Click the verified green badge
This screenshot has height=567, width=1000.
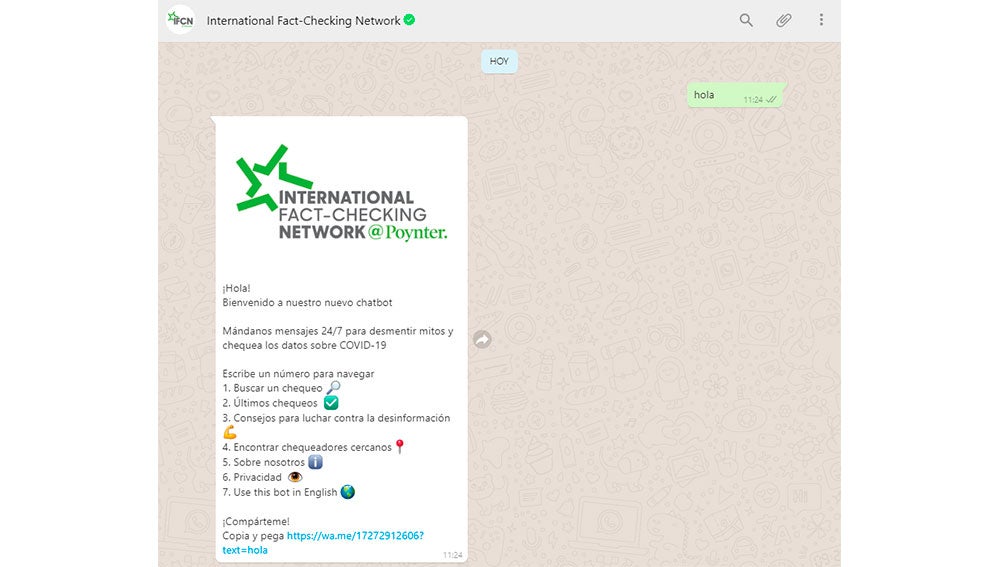click(x=409, y=20)
